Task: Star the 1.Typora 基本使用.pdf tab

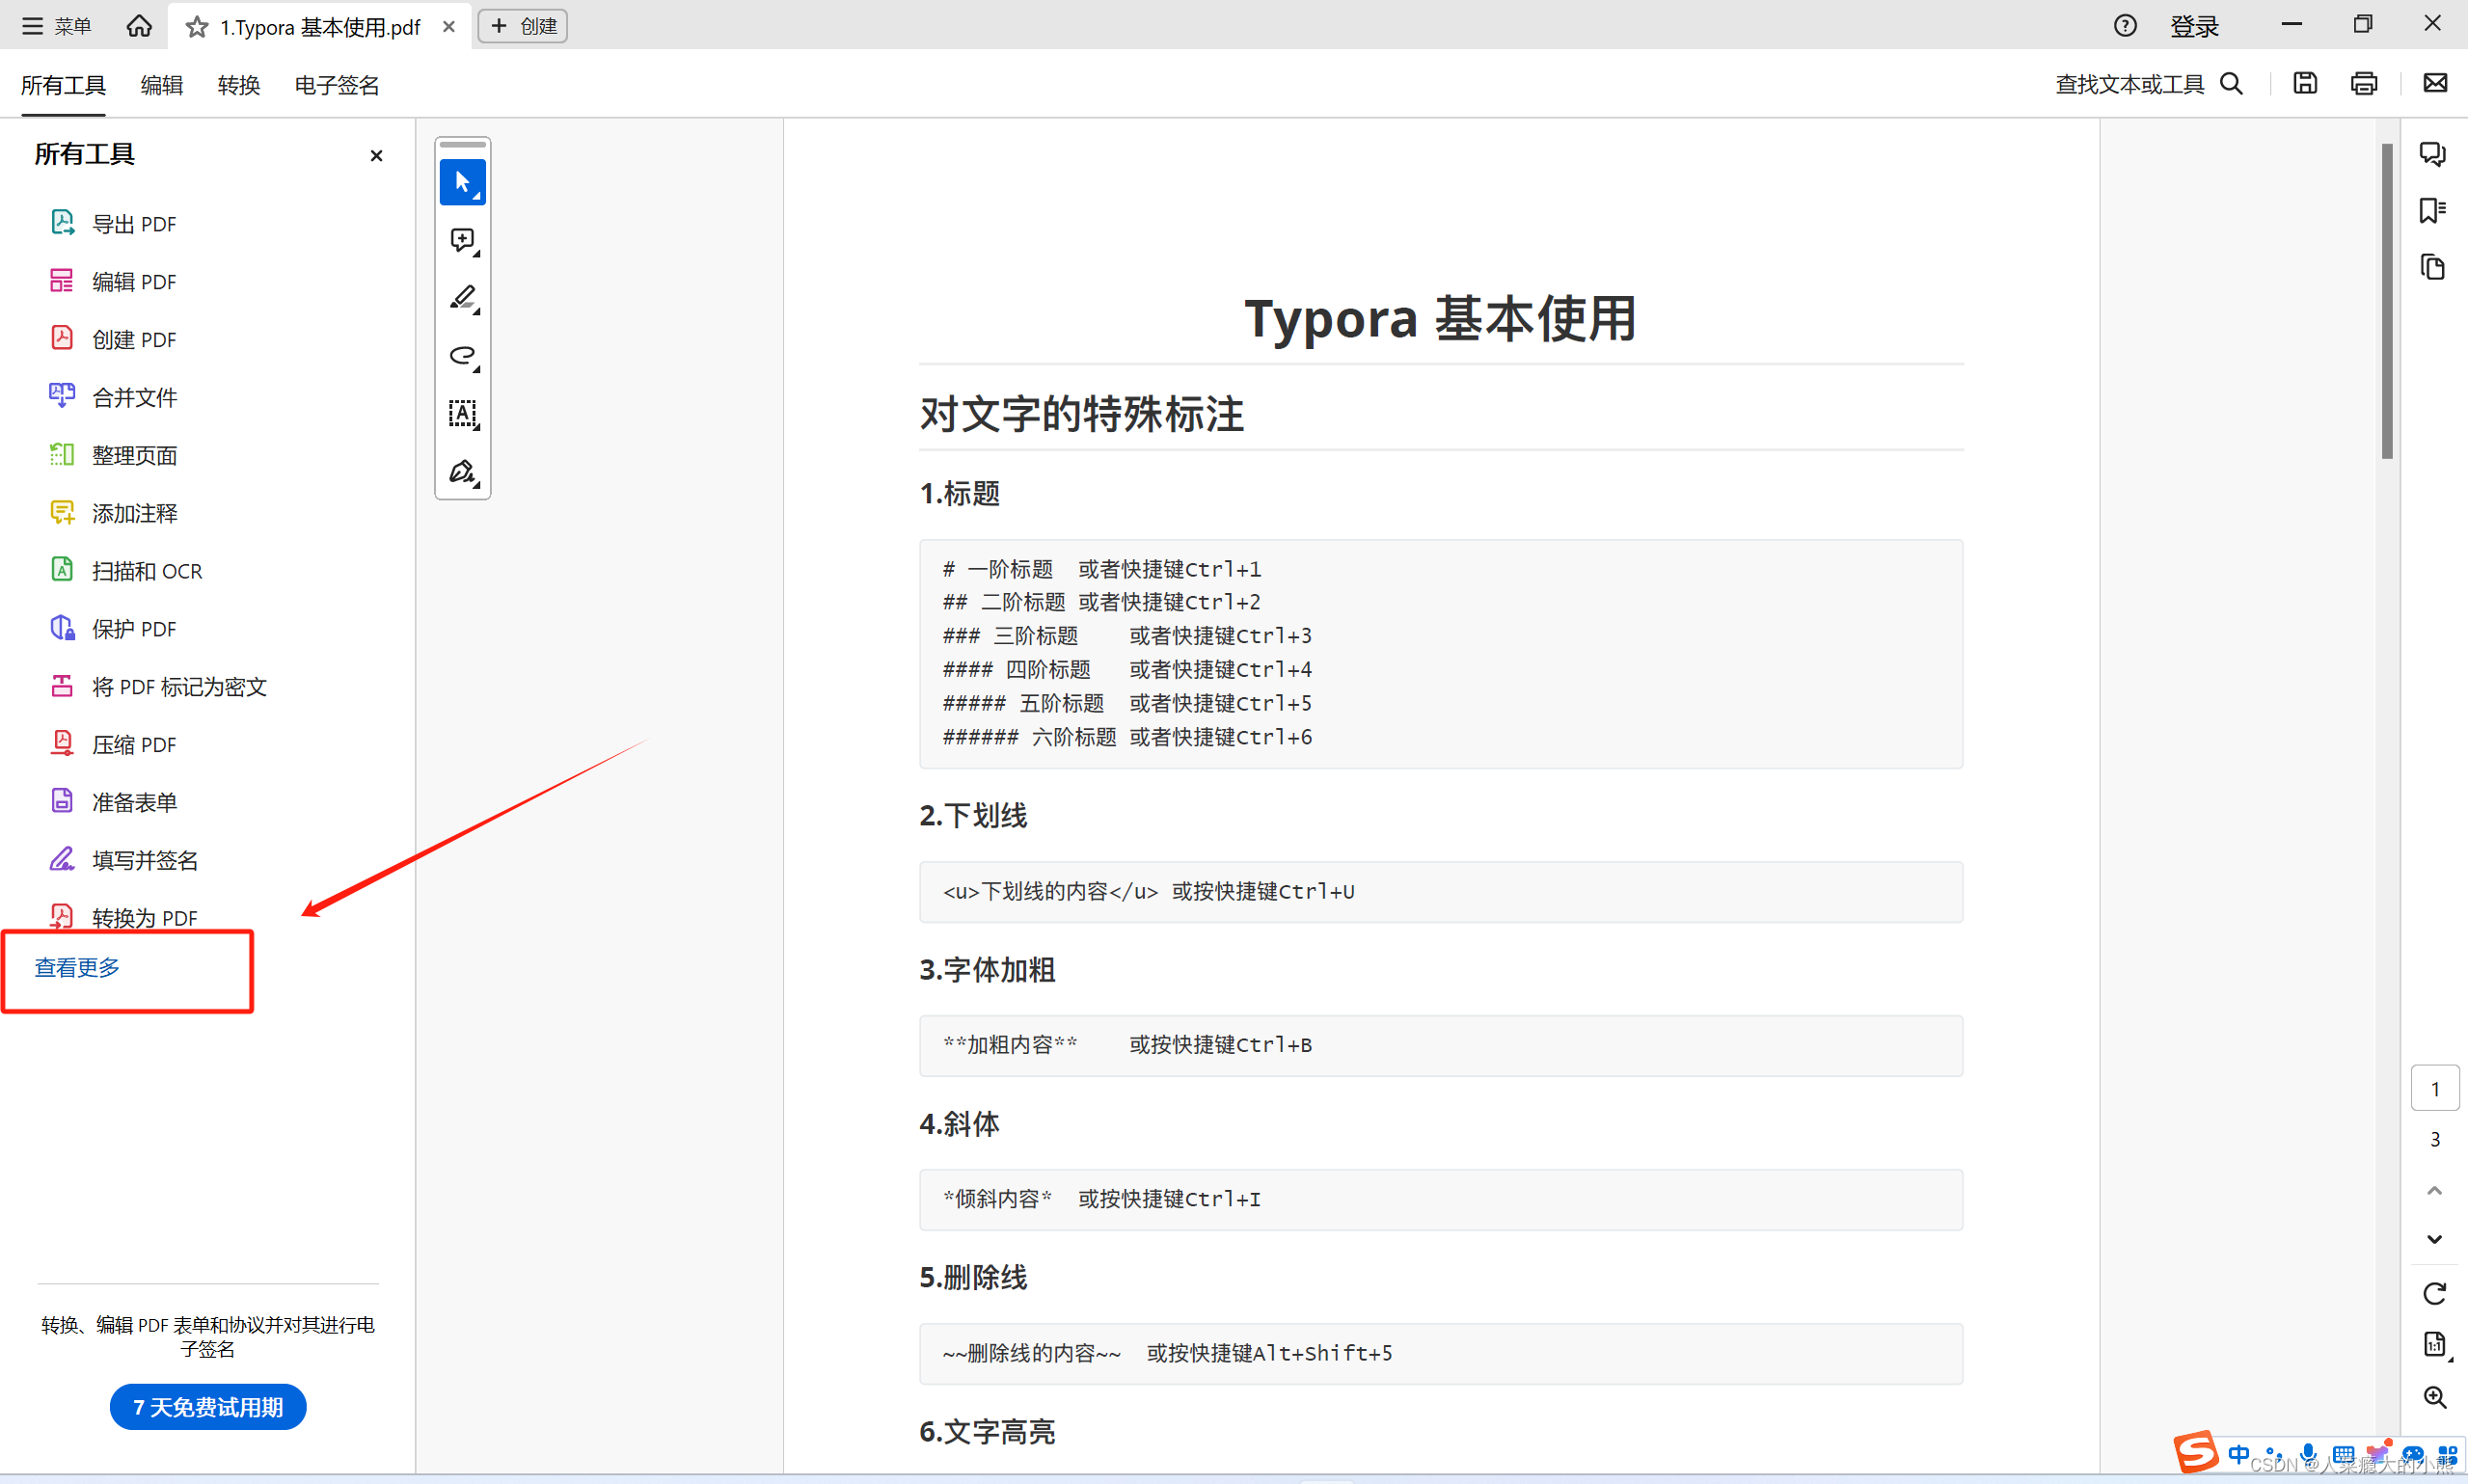Action: pos(197,27)
